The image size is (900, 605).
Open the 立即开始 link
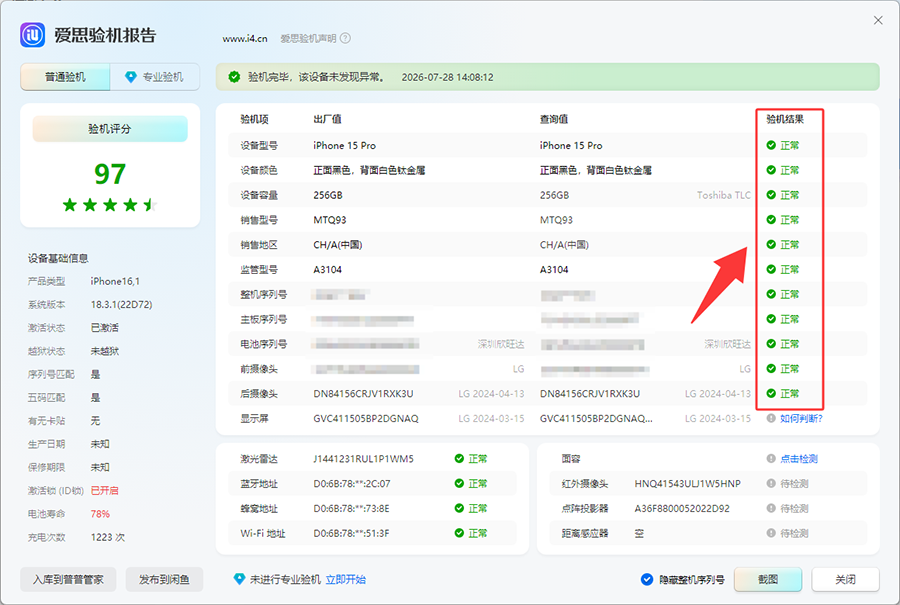346,579
